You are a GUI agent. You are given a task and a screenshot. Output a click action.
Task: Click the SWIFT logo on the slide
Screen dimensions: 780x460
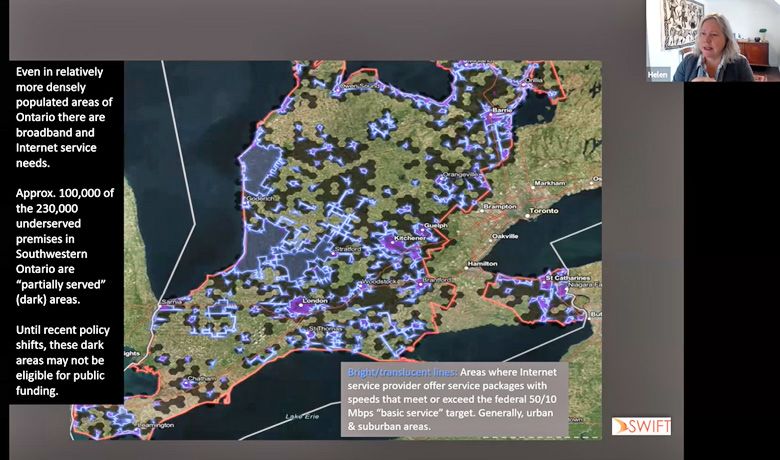click(641, 426)
